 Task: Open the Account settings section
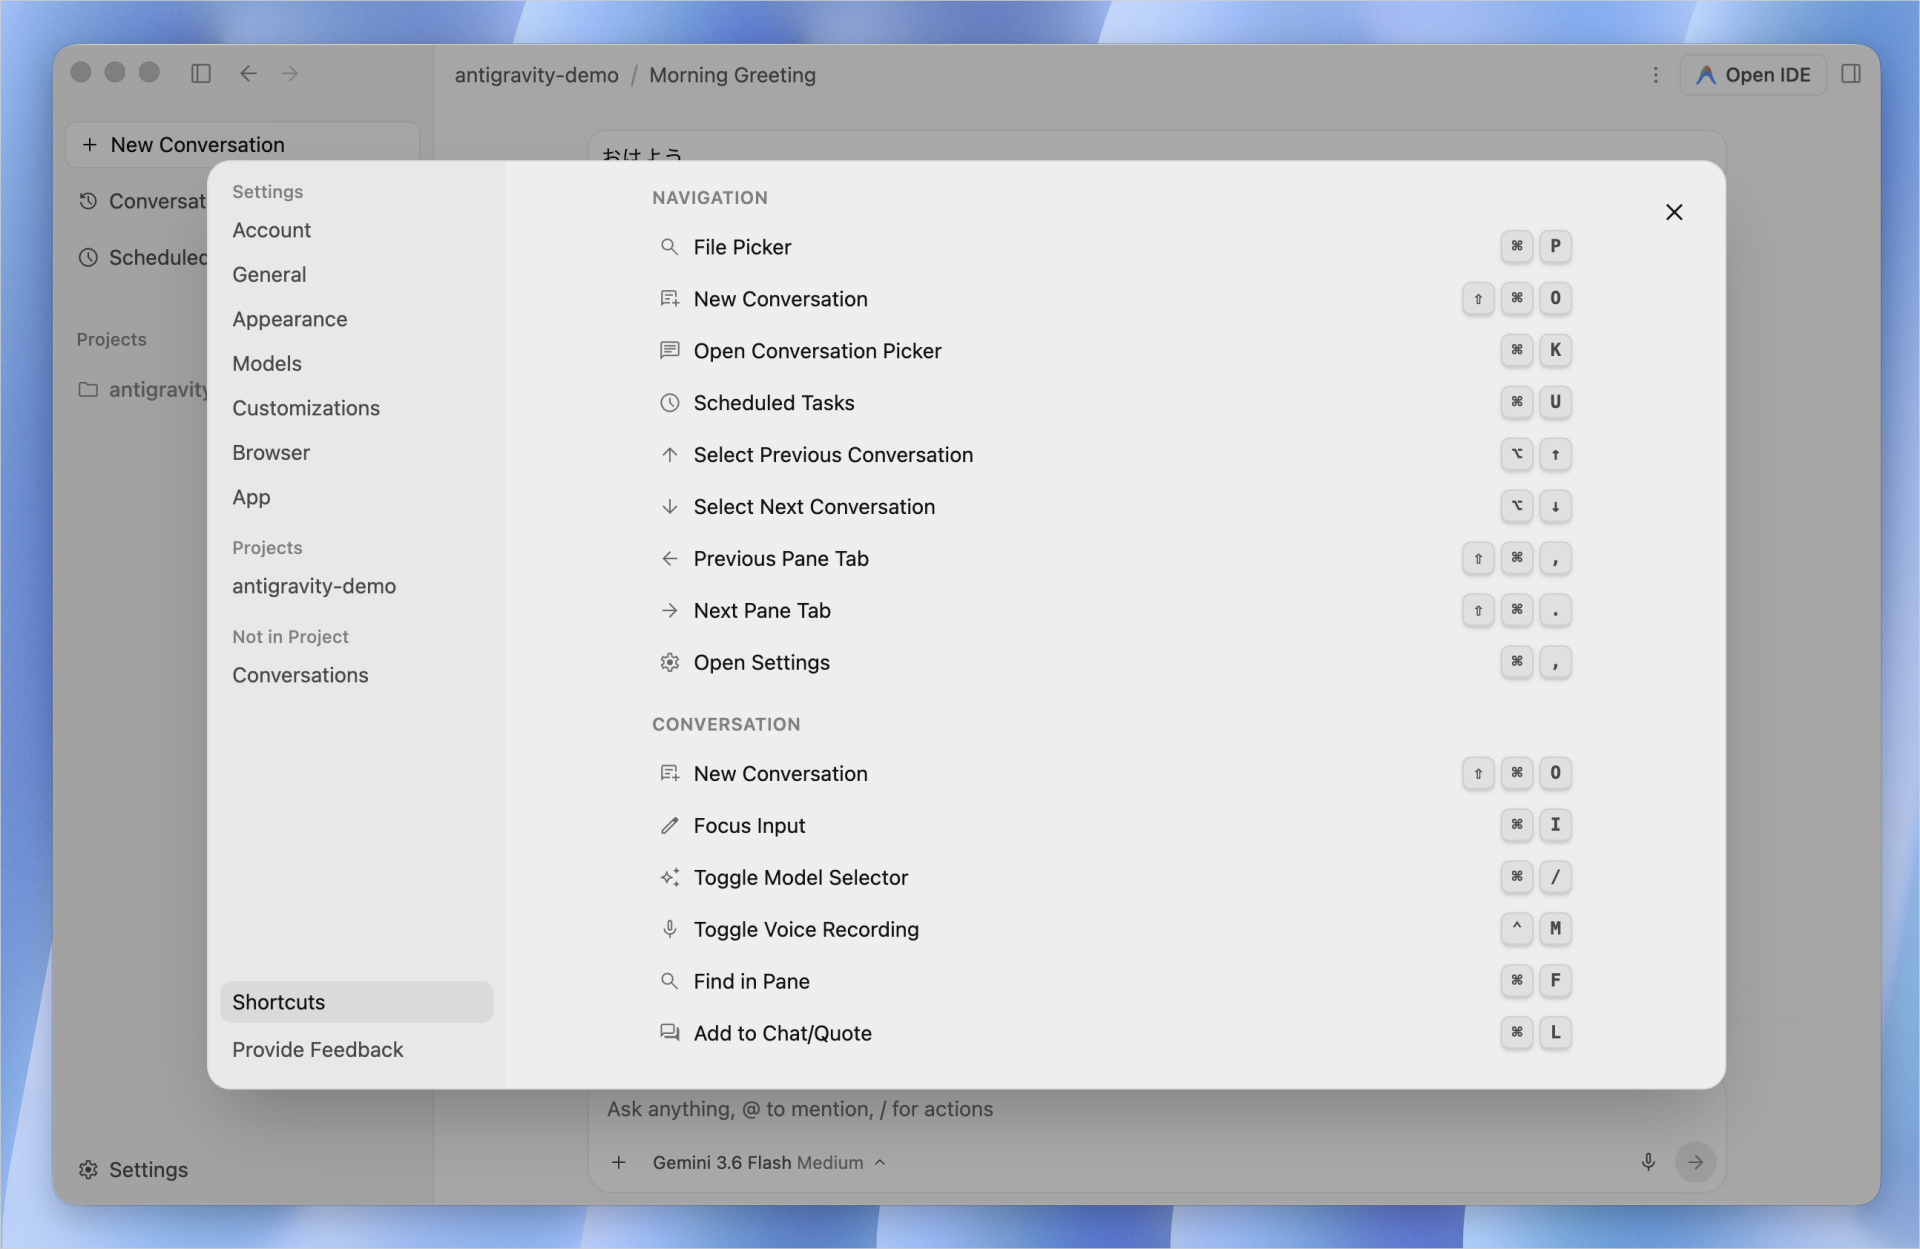click(x=271, y=230)
